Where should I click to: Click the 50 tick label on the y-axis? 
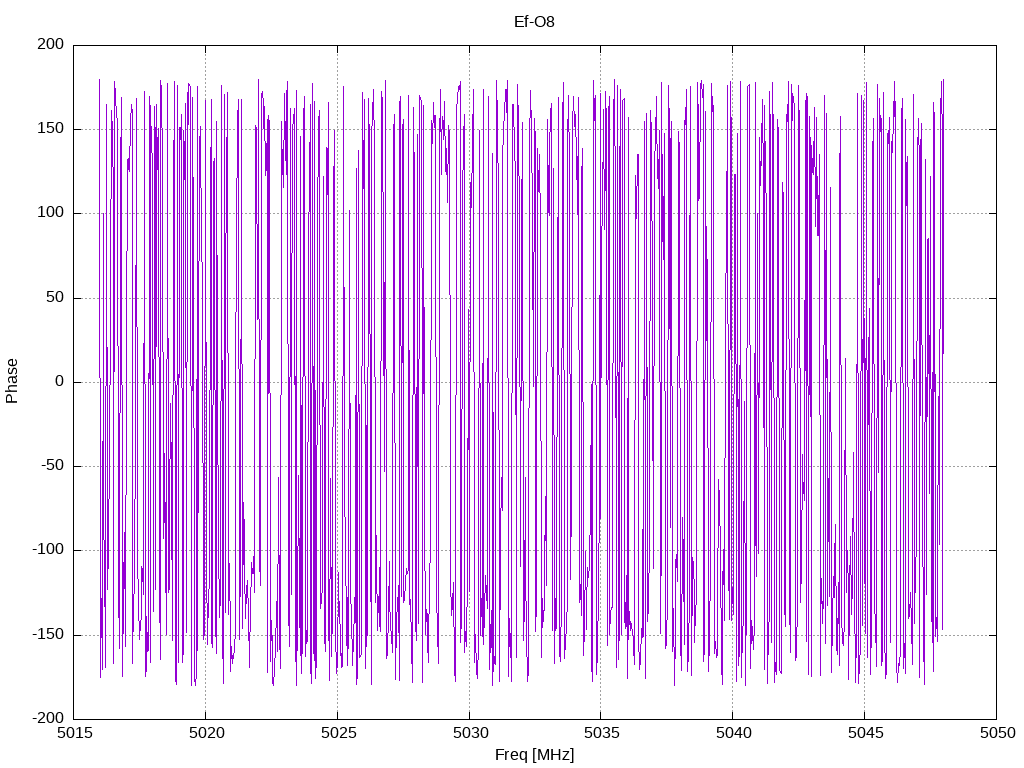tap(55, 297)
